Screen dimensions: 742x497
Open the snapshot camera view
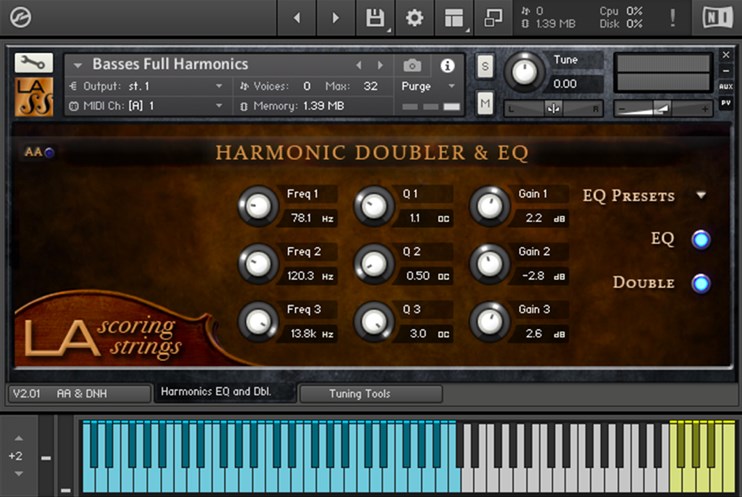pos(412,65)
